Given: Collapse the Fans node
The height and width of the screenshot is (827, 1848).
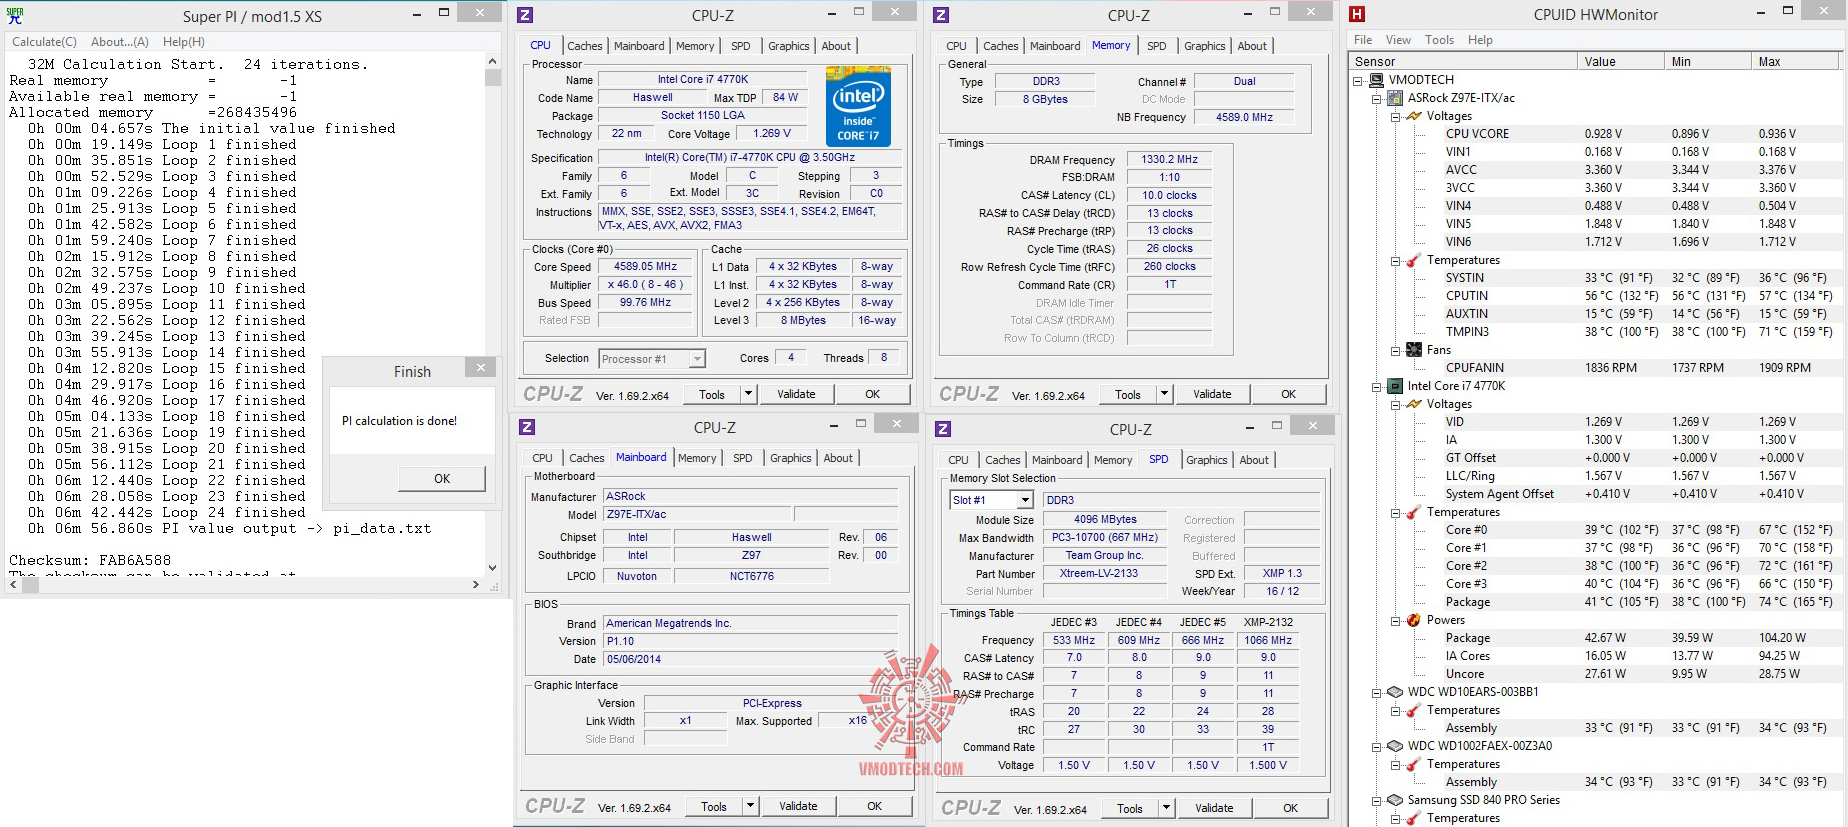Looking at the screenshot, I should click(x=1396, y=351).
